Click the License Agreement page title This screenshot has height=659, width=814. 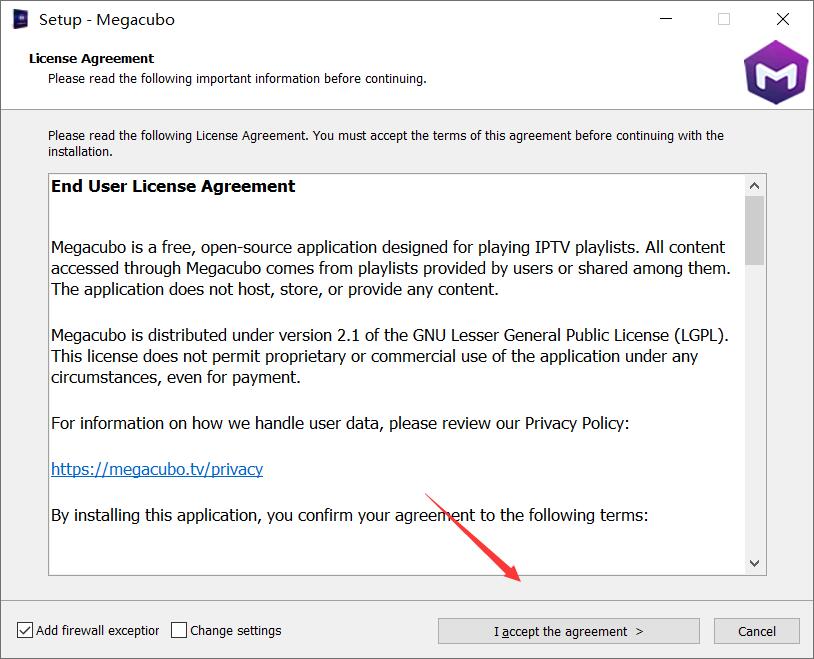91,58
